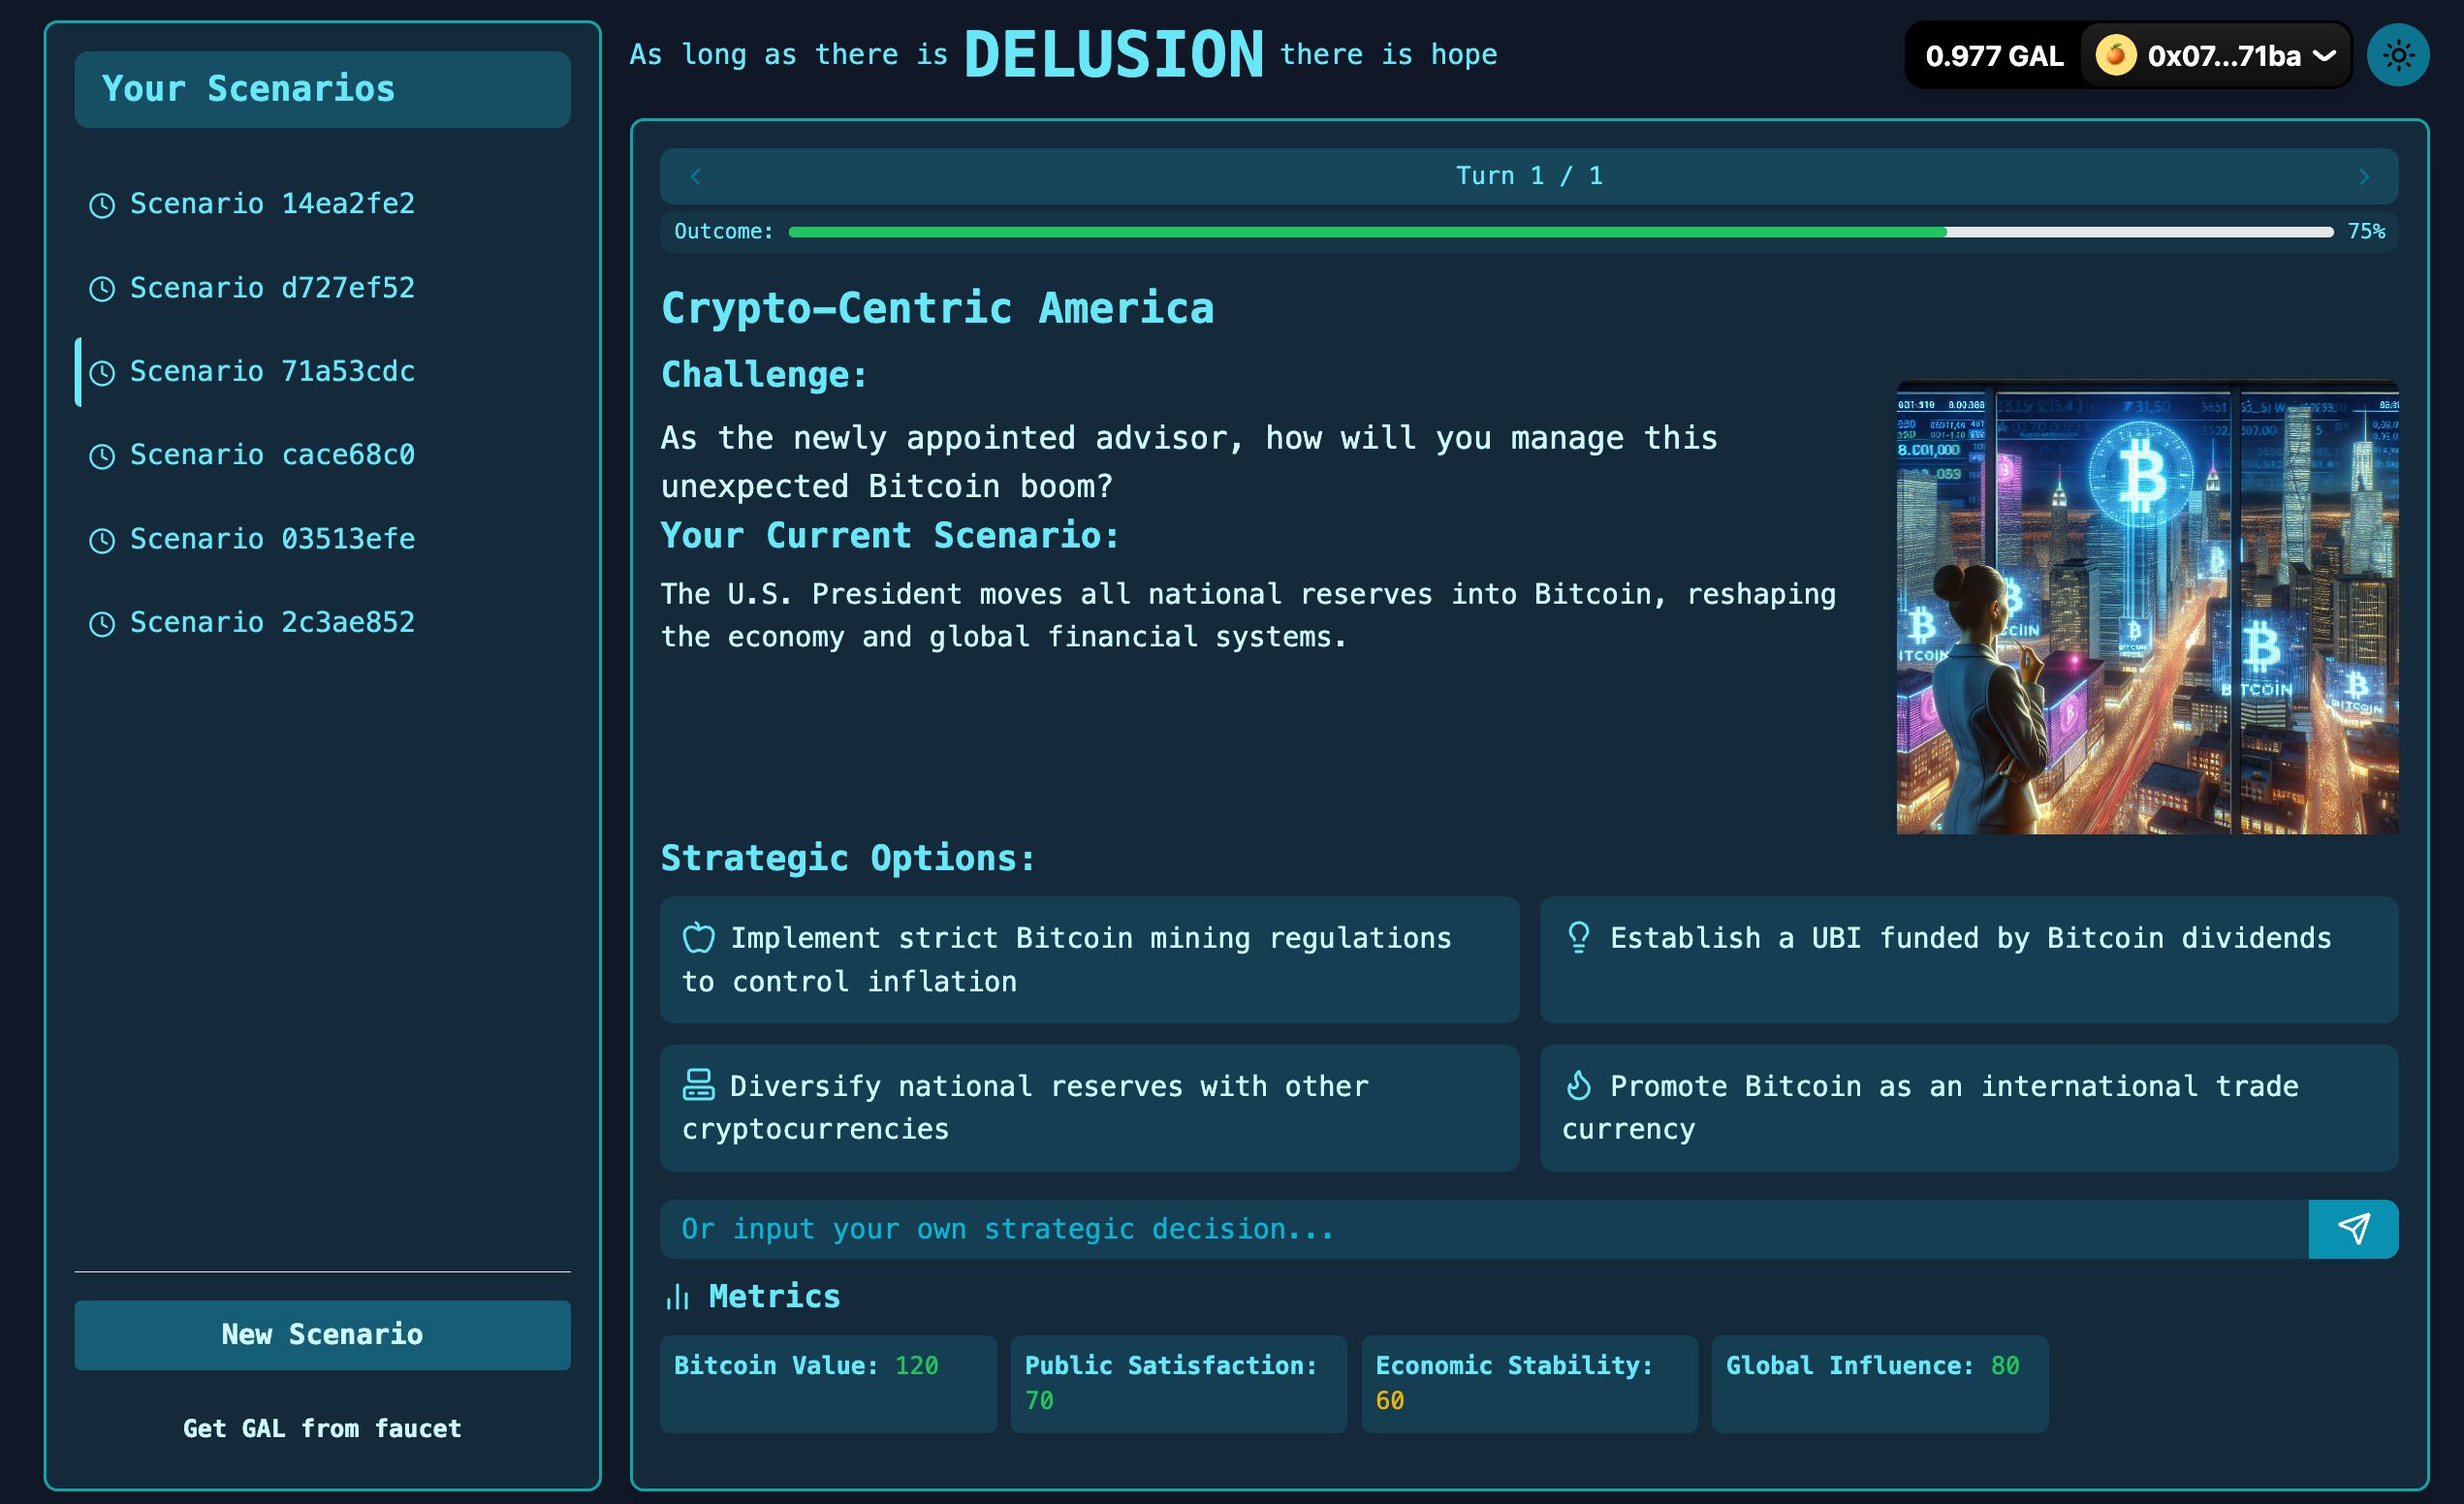Go to previous turn with left chevron
Screen dimensions: 2464x1504
(x=696, y=176)
